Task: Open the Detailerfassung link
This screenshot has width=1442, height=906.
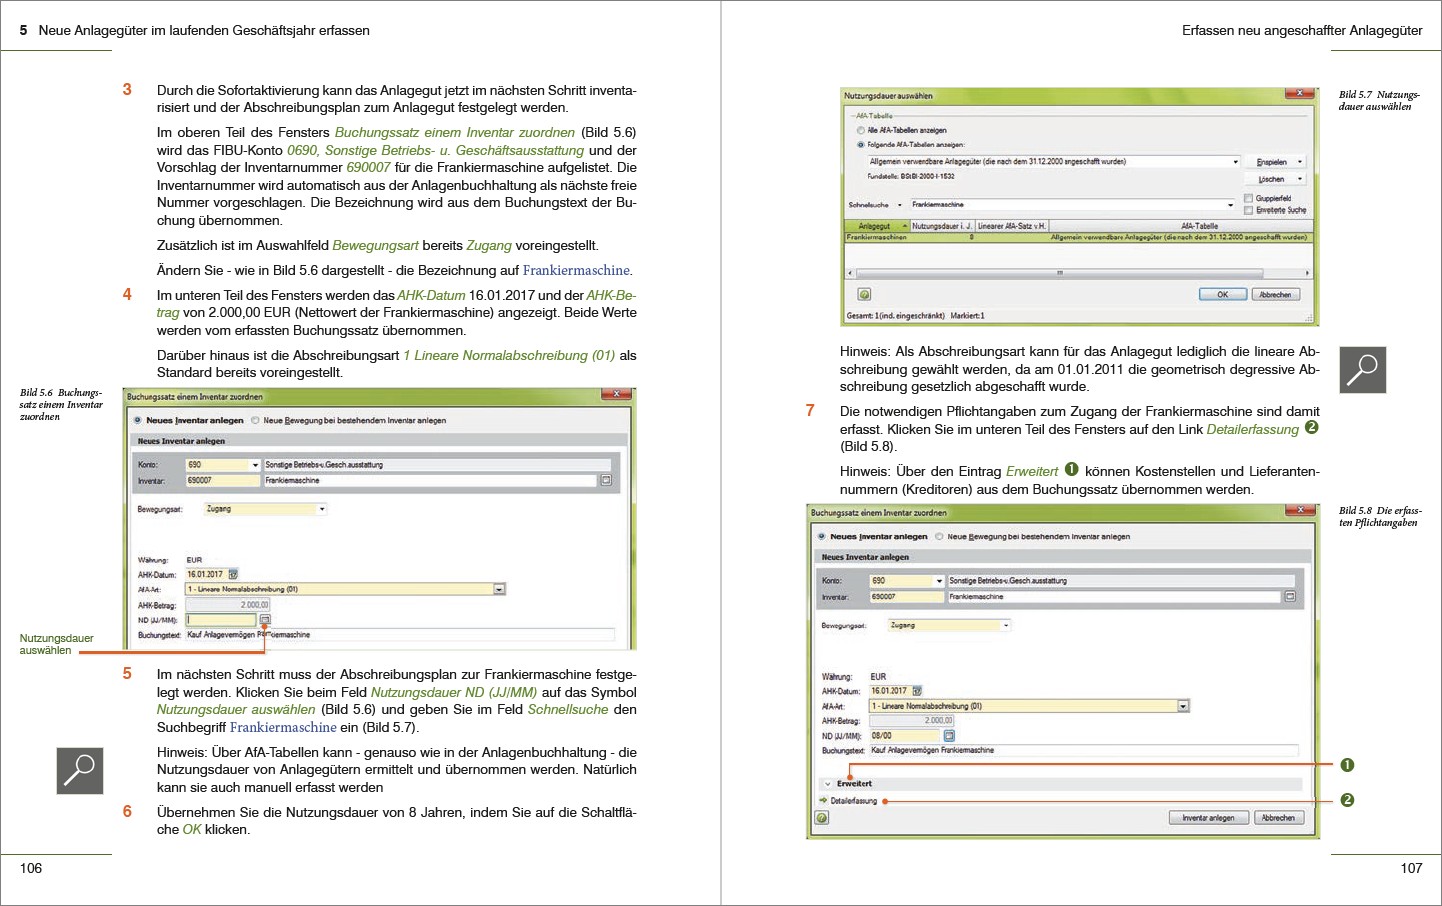Action: coord(853,801)
